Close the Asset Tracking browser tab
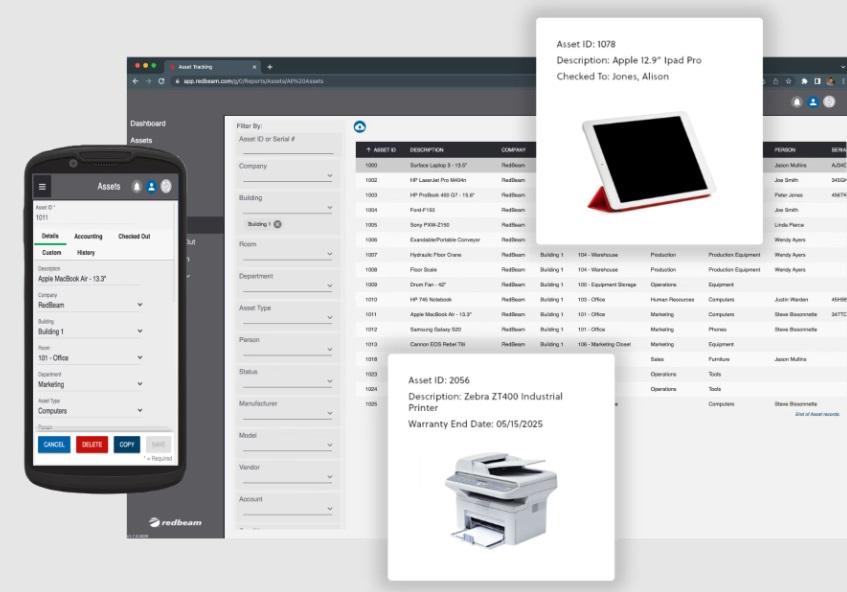Image resolution: width=847 pixels, height=592 pixels. [x=254, y=67]
